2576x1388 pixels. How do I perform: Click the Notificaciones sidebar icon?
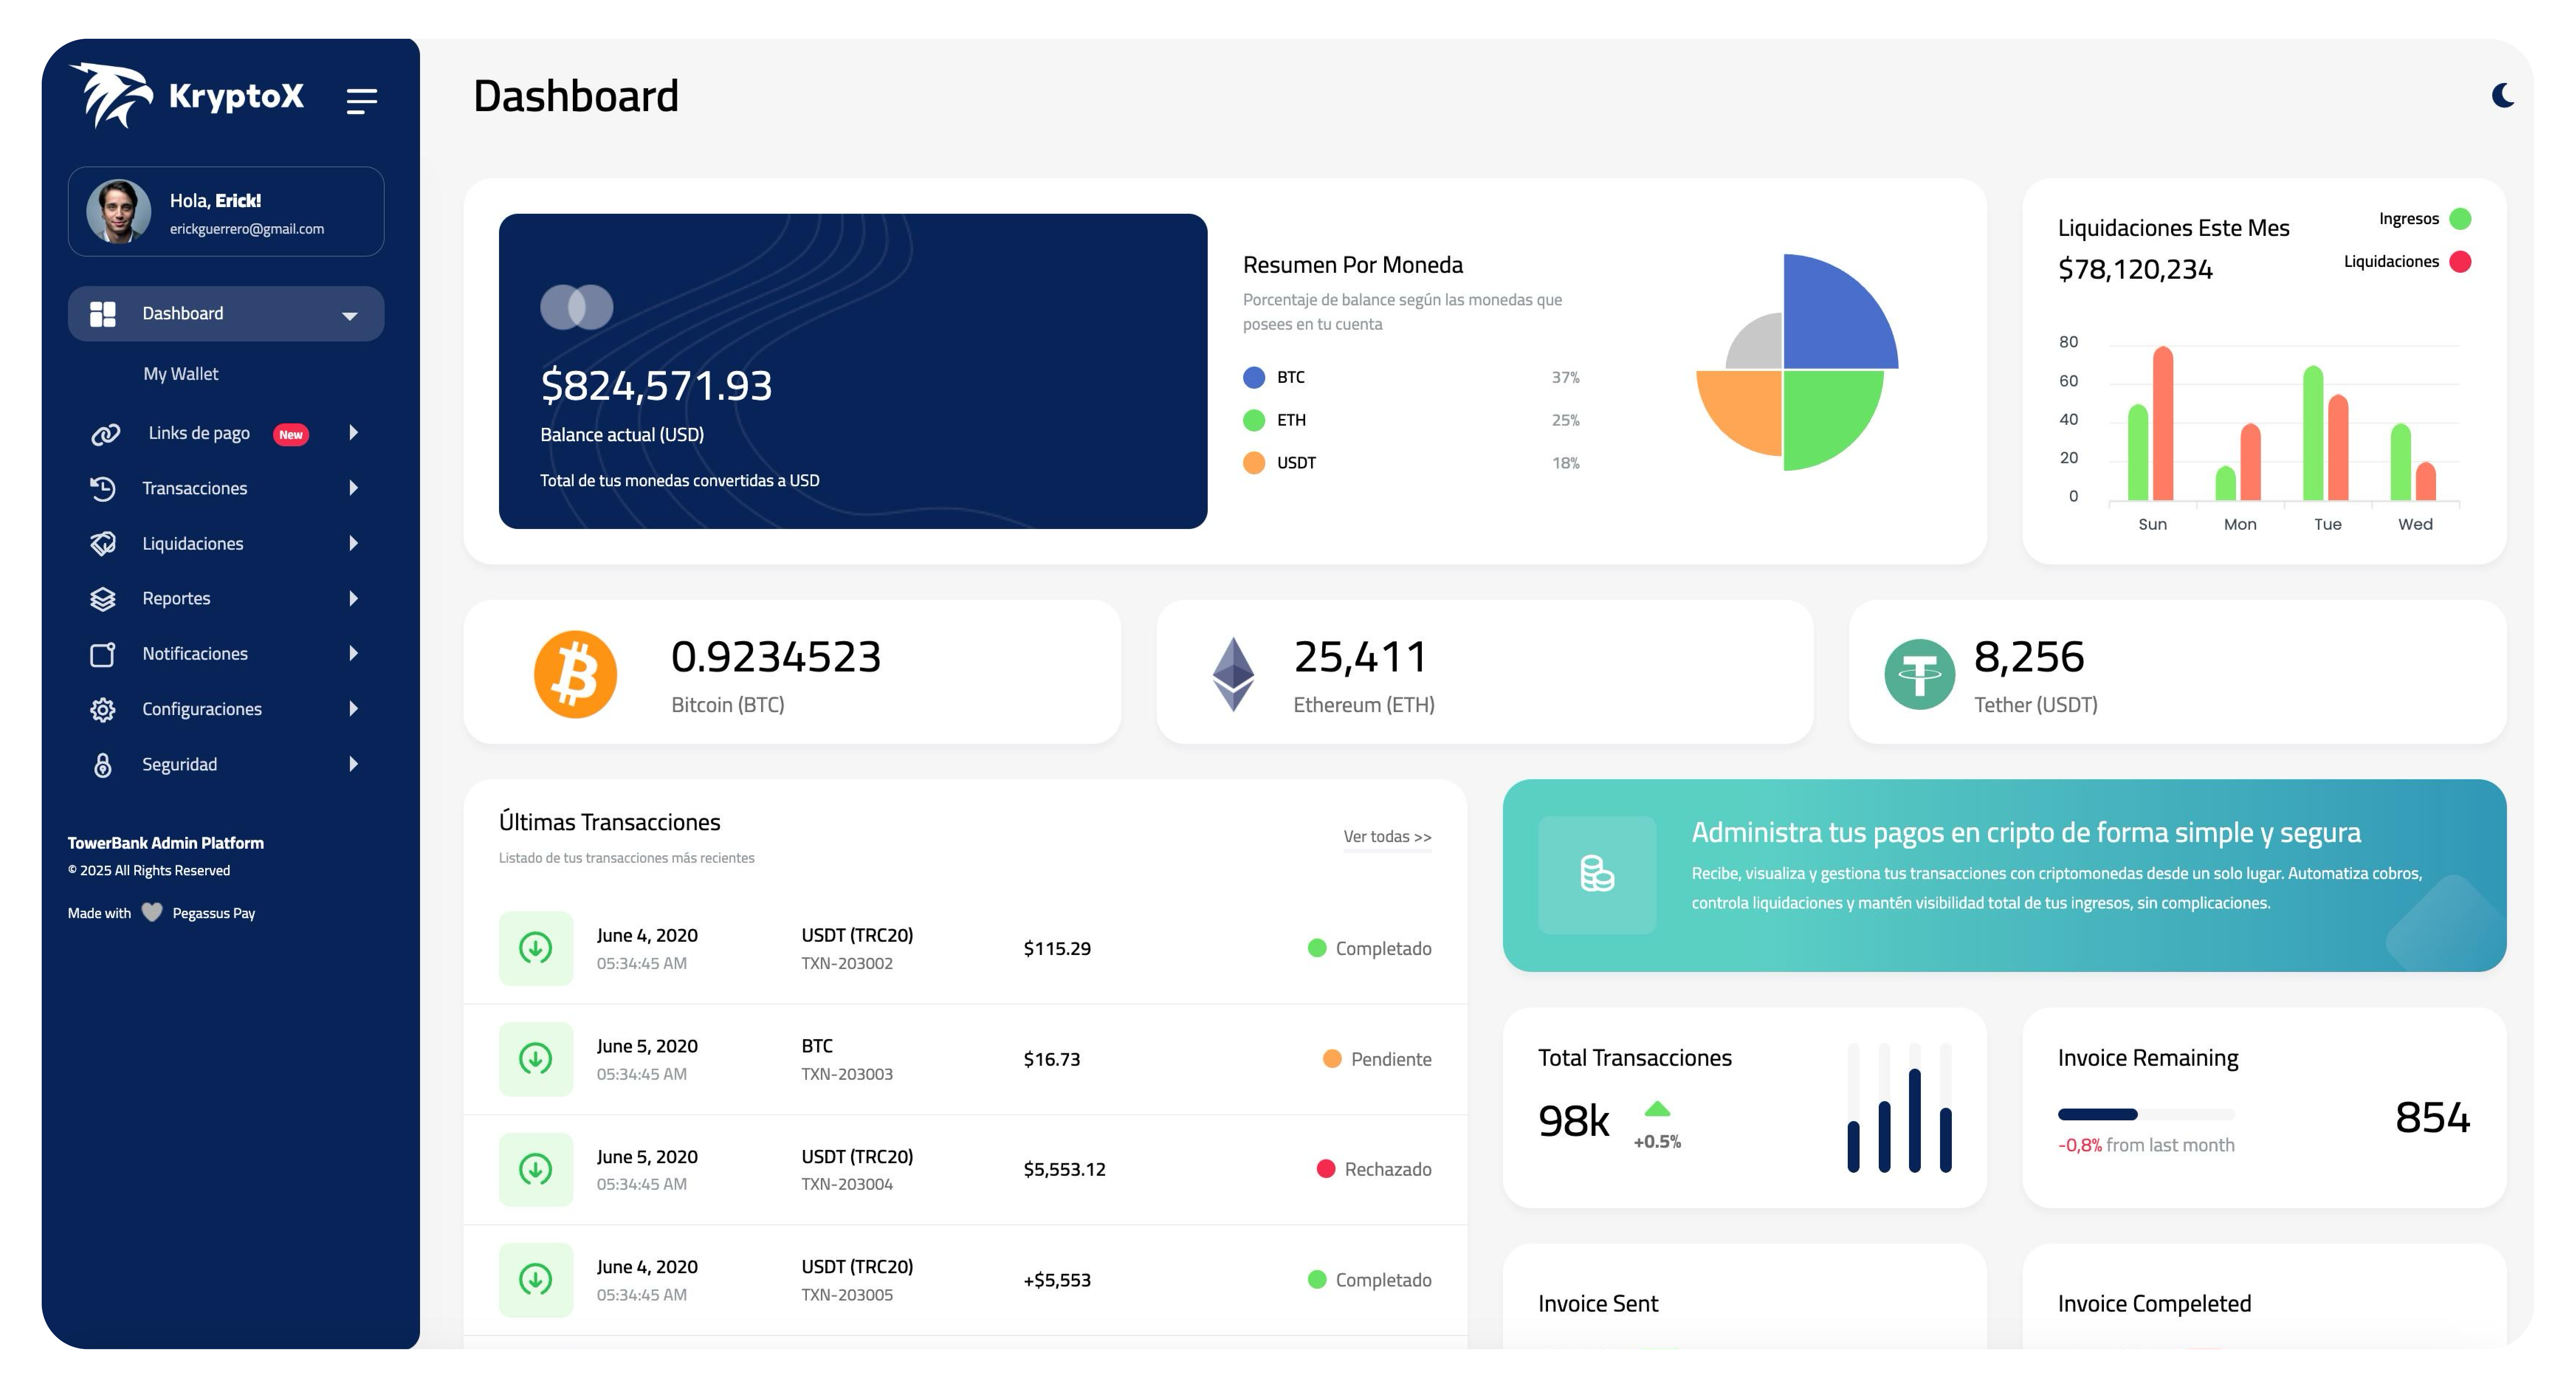(x=102, y=654)
